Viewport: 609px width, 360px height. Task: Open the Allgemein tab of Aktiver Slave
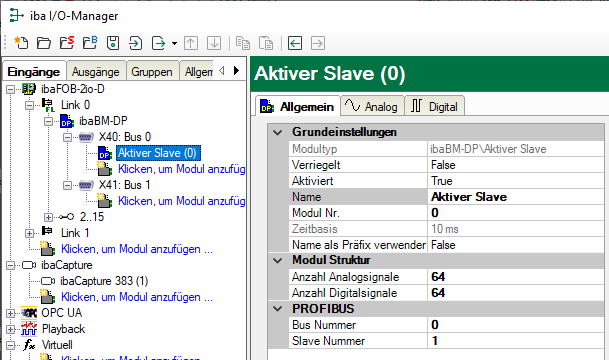point(298,106)
